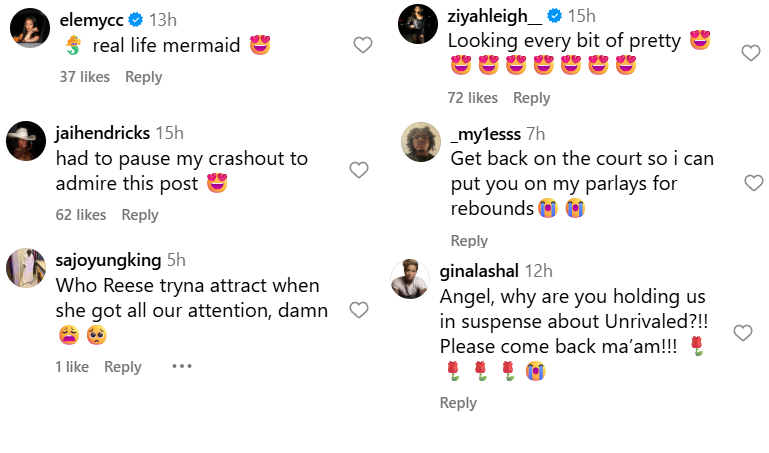Image resolution: width=769 pixels, height=453 pixels.
Task: Show 72 likes on ziyahleigh__'s comment
Action: coord(472,97)
